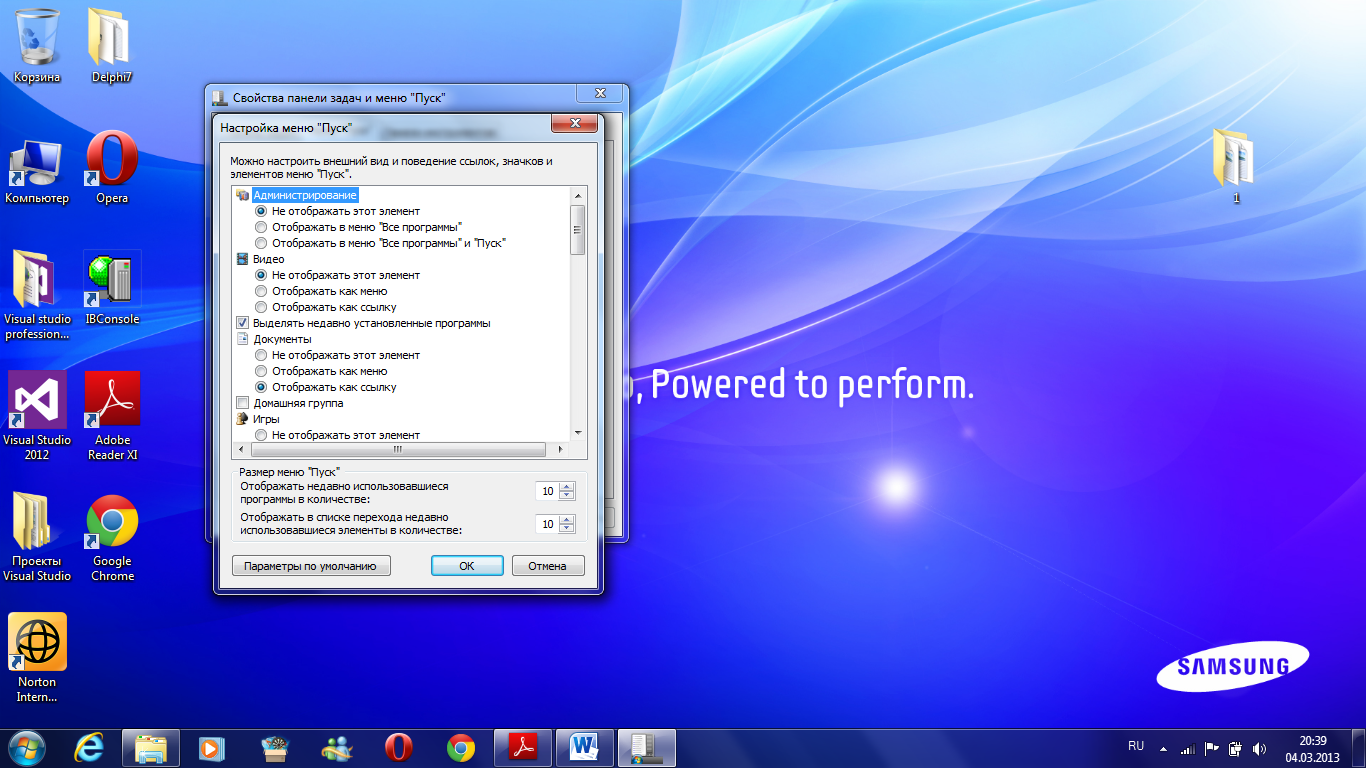Select the Видео list heading

coord(268,259)
